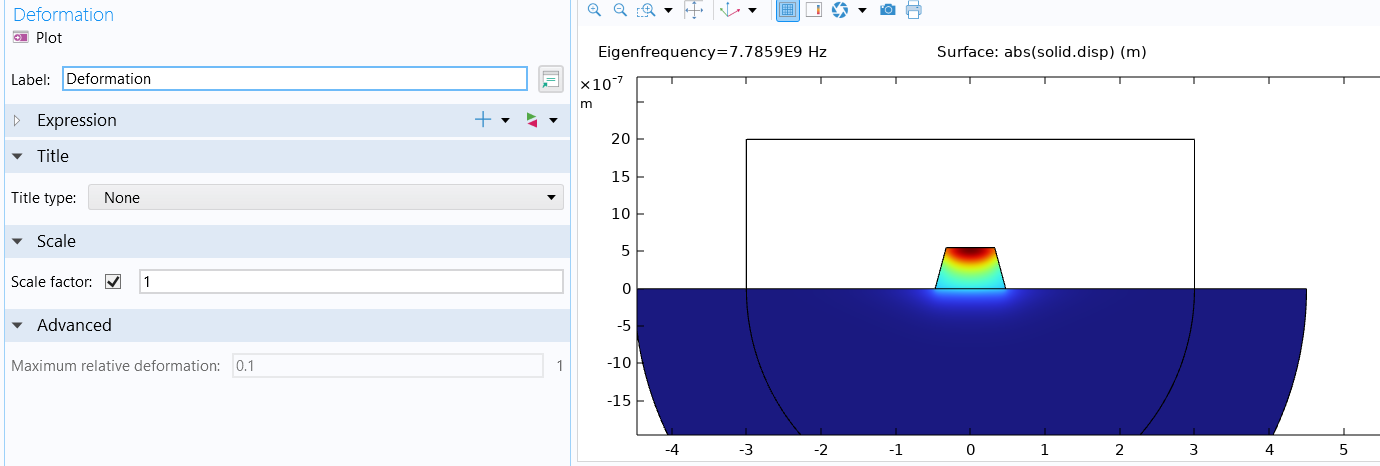Click the Zoom Out magnifier icon
This screenshot has height=466, width=1380.
click(x=620, y=10)
